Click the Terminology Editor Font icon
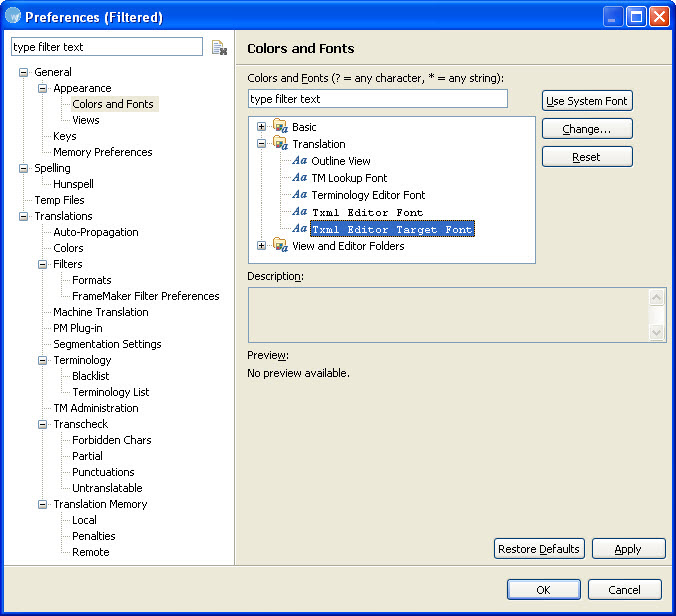This screenshot has height=616, width=676. tap(300, 195)
